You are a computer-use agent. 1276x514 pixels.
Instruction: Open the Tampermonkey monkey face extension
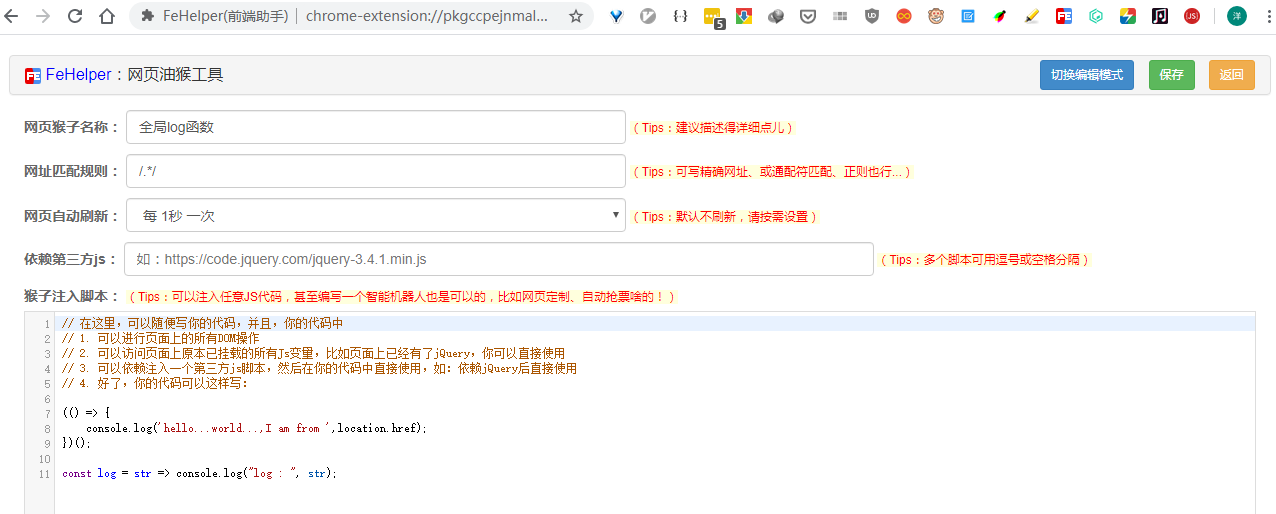click(x=936, y=16)
